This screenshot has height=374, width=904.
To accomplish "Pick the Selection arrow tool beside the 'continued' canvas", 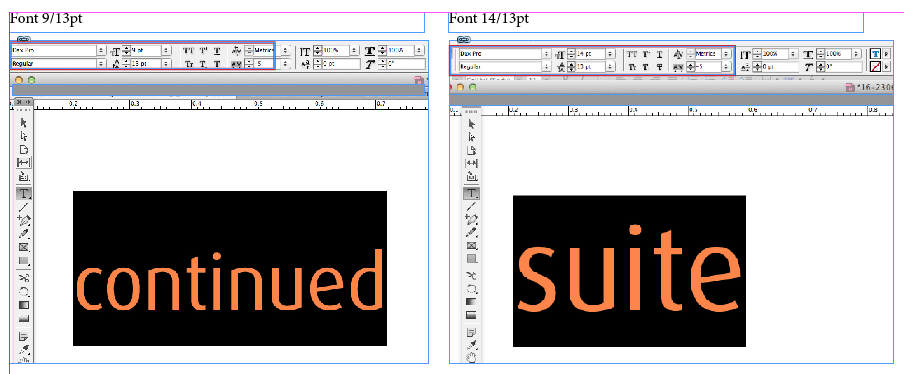I will tap(24, 122).
